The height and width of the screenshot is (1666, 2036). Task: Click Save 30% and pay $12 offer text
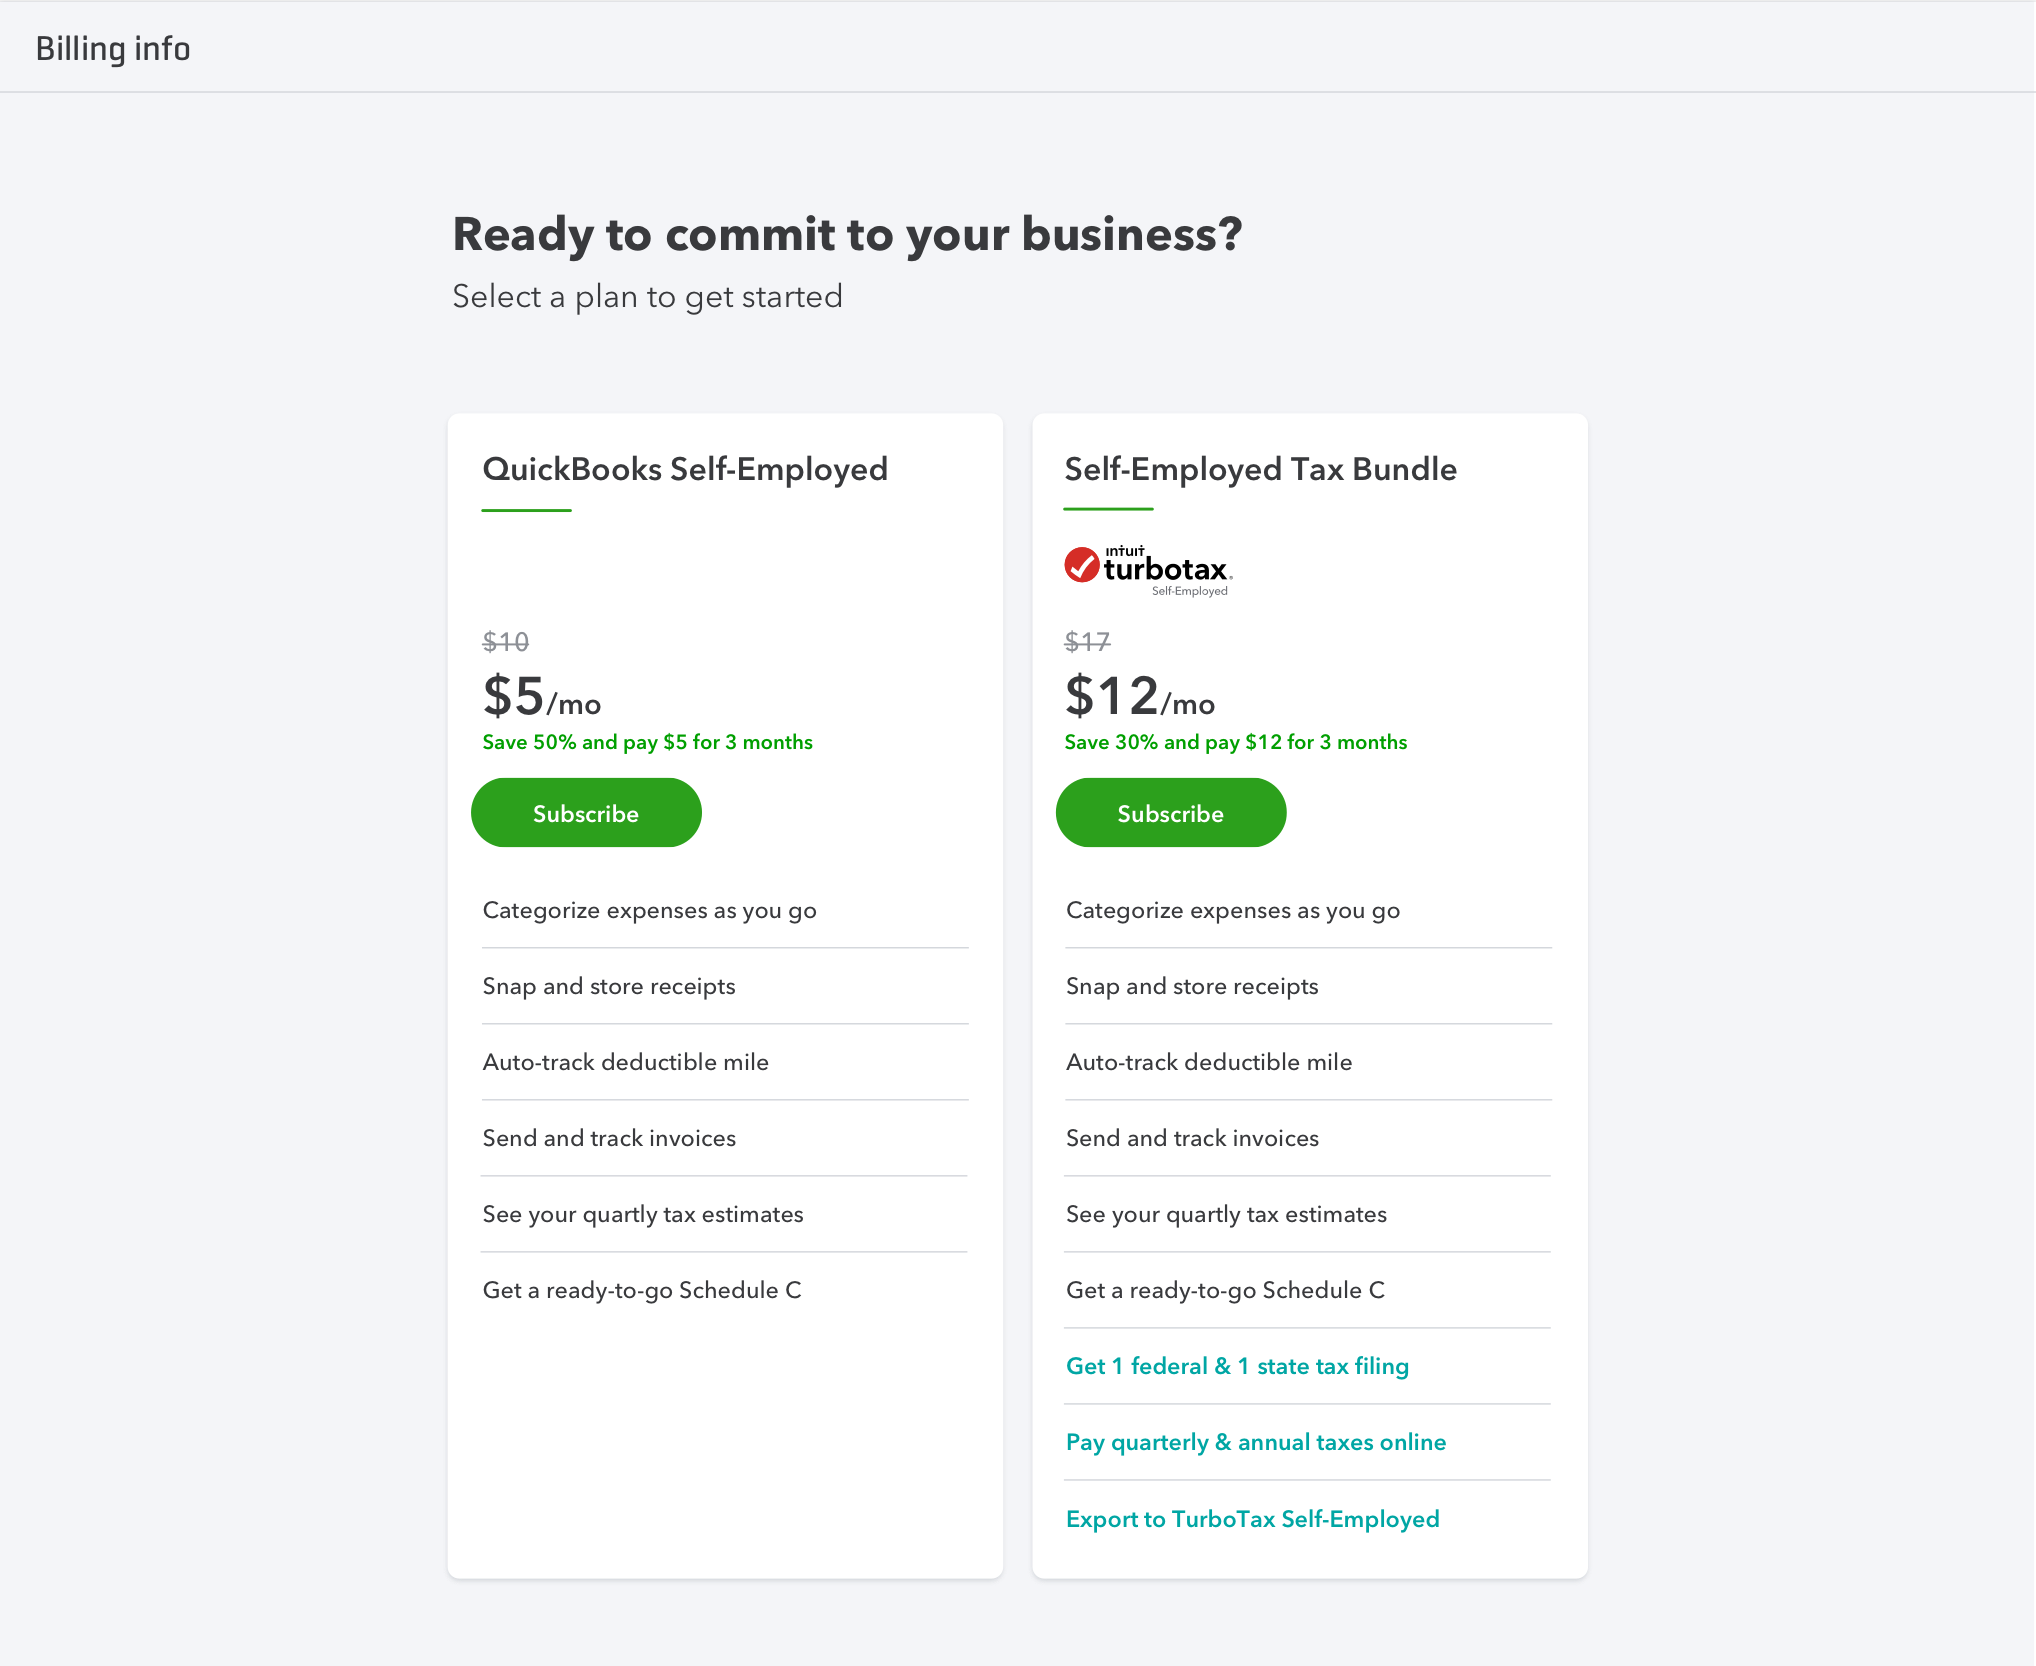[1235, 742]
